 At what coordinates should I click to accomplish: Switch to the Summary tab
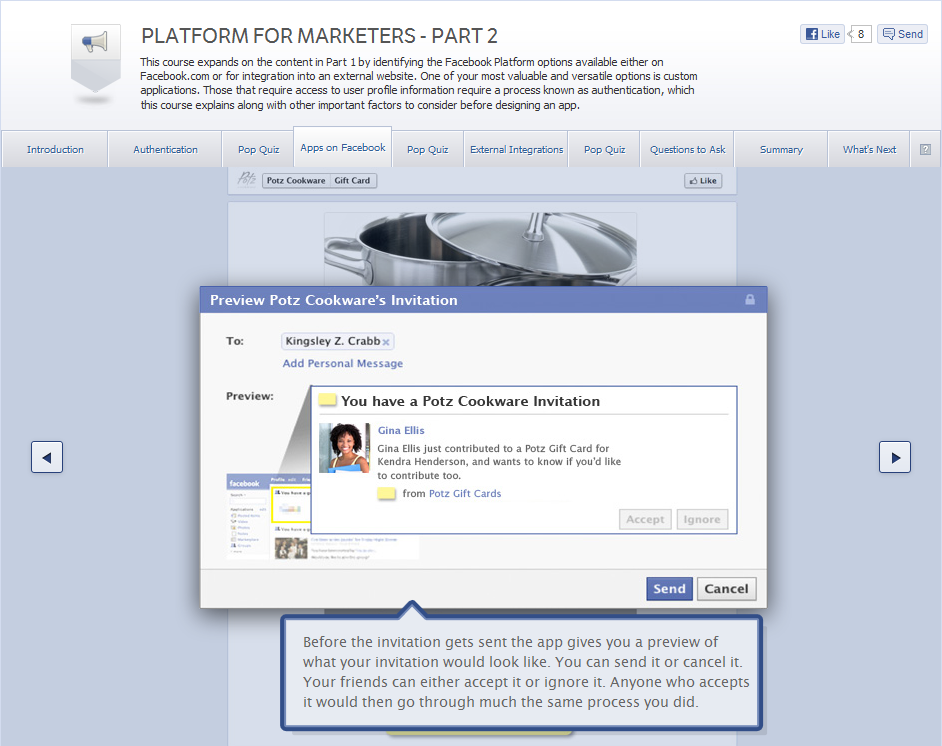pos(781,150)
